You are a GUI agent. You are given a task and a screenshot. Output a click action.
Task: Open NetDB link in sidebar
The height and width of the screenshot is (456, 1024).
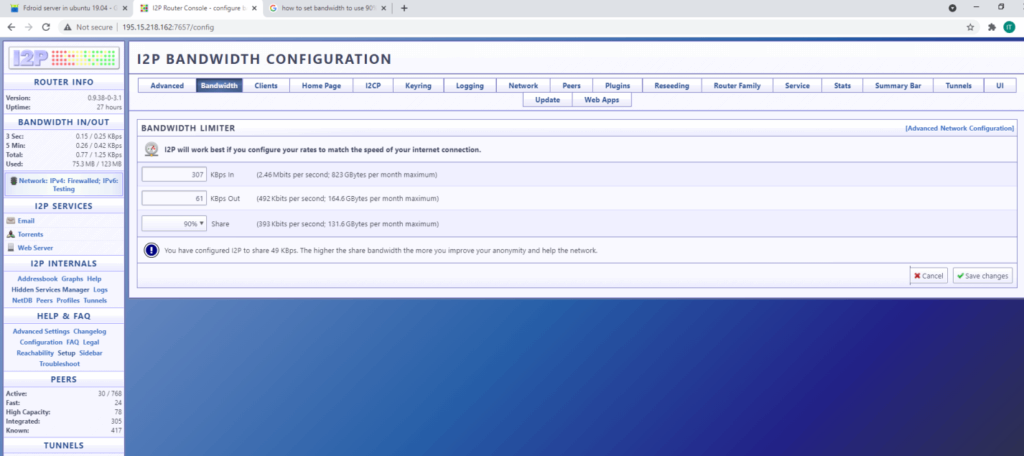(22, 301)
